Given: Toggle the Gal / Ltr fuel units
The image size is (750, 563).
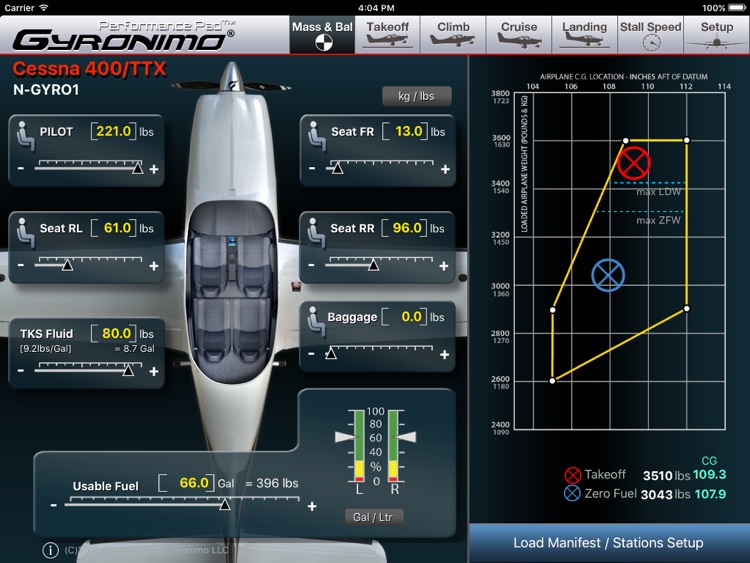Looking at the screenshot, I should click(x=373, y=517).
